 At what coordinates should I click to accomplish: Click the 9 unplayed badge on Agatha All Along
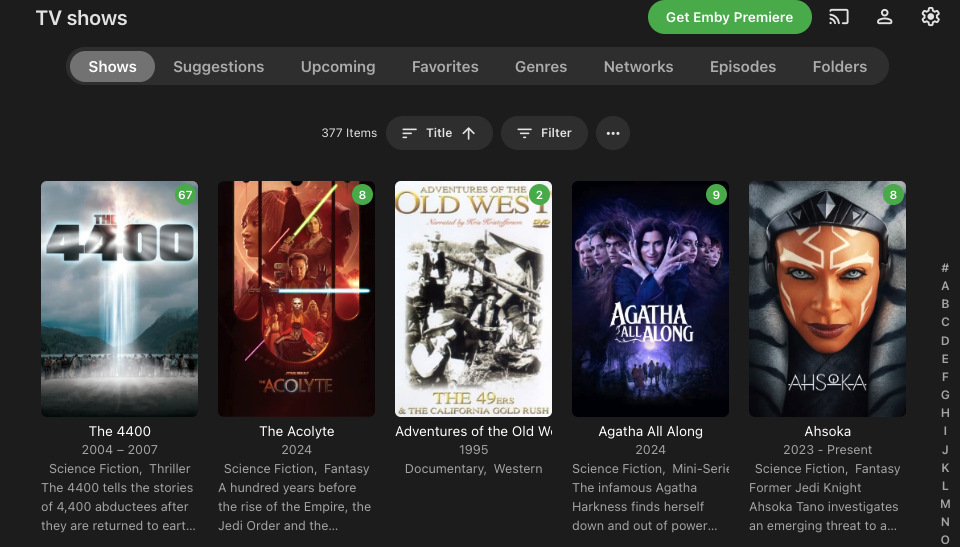click(x=716, y=195)
